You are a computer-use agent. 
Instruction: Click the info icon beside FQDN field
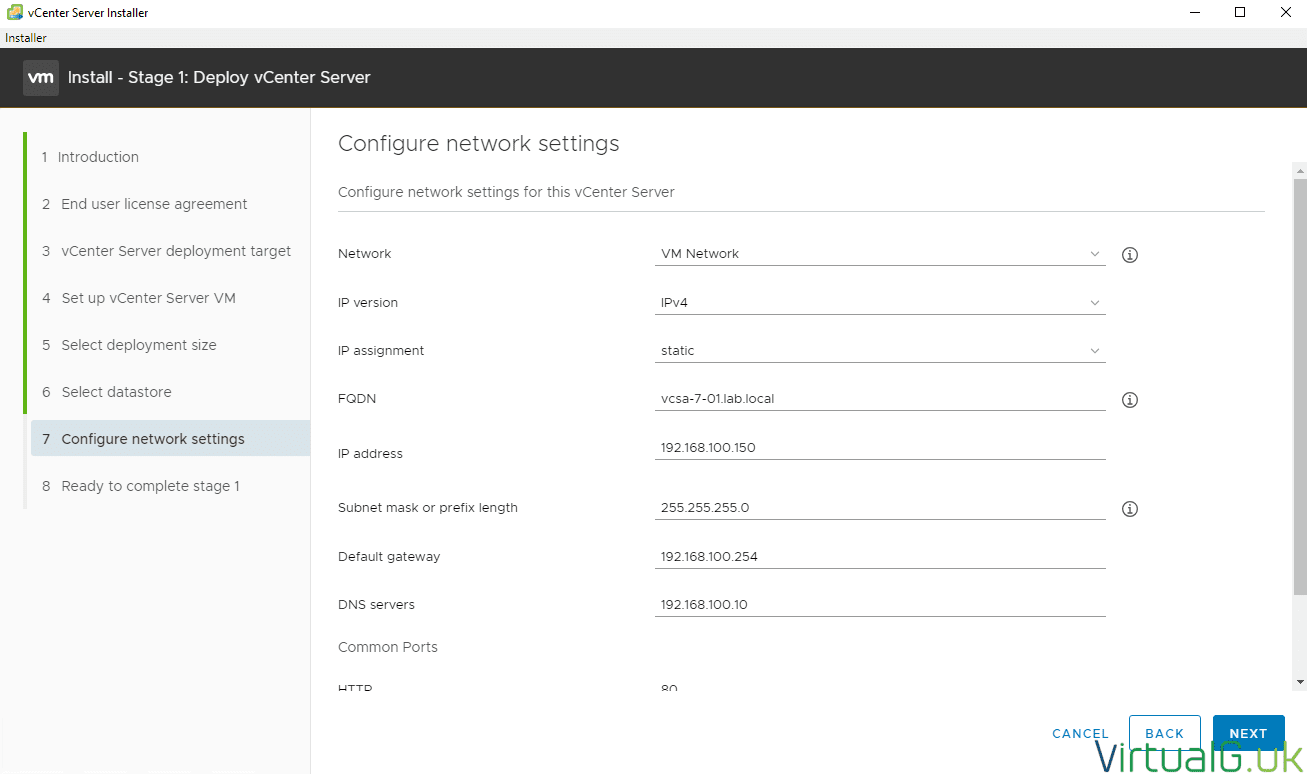click(1130, 400)
